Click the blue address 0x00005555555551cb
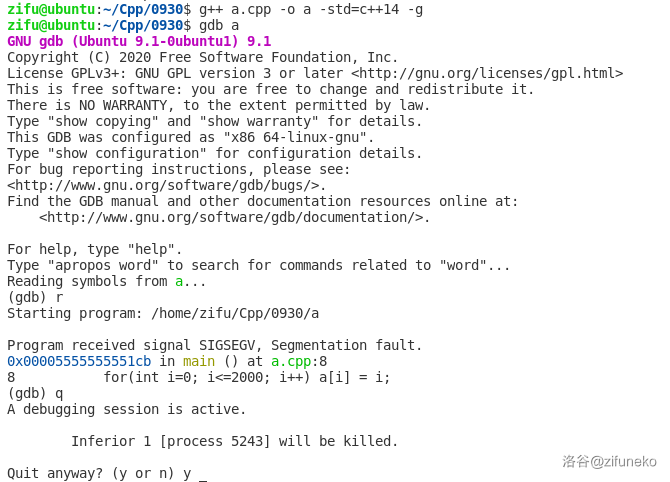 (79, 361)
